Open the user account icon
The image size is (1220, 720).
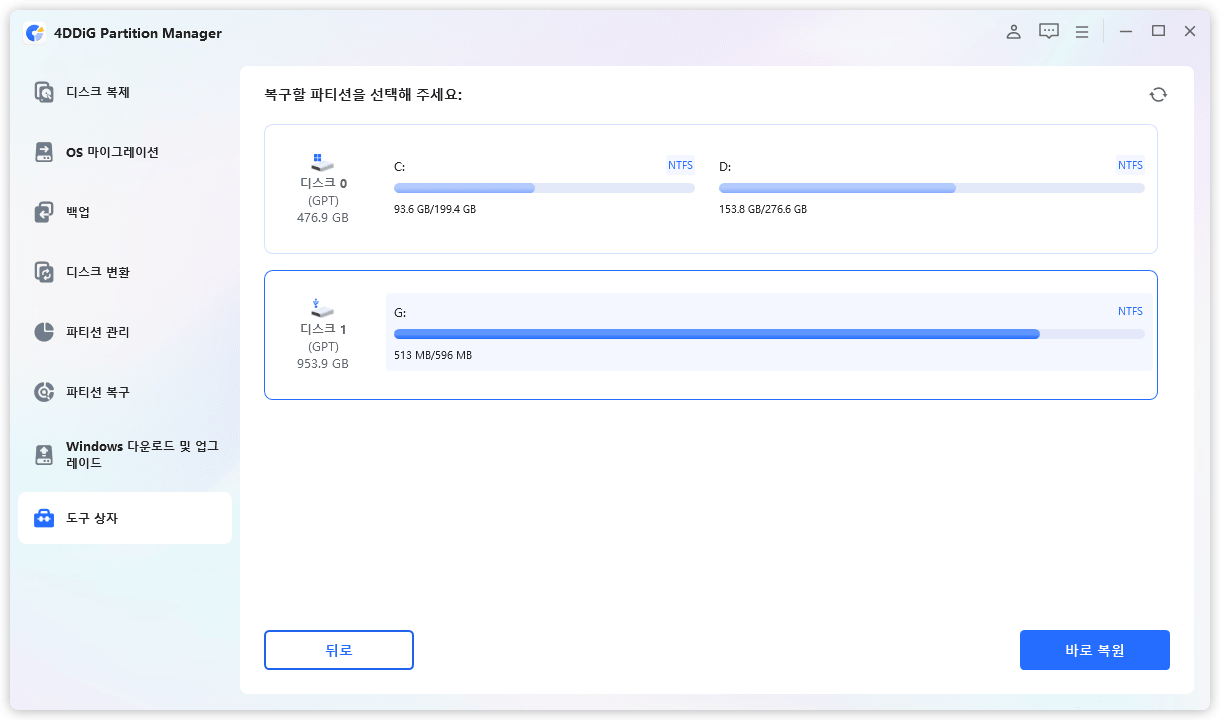pyautogui.click(x=1013, y=31)
